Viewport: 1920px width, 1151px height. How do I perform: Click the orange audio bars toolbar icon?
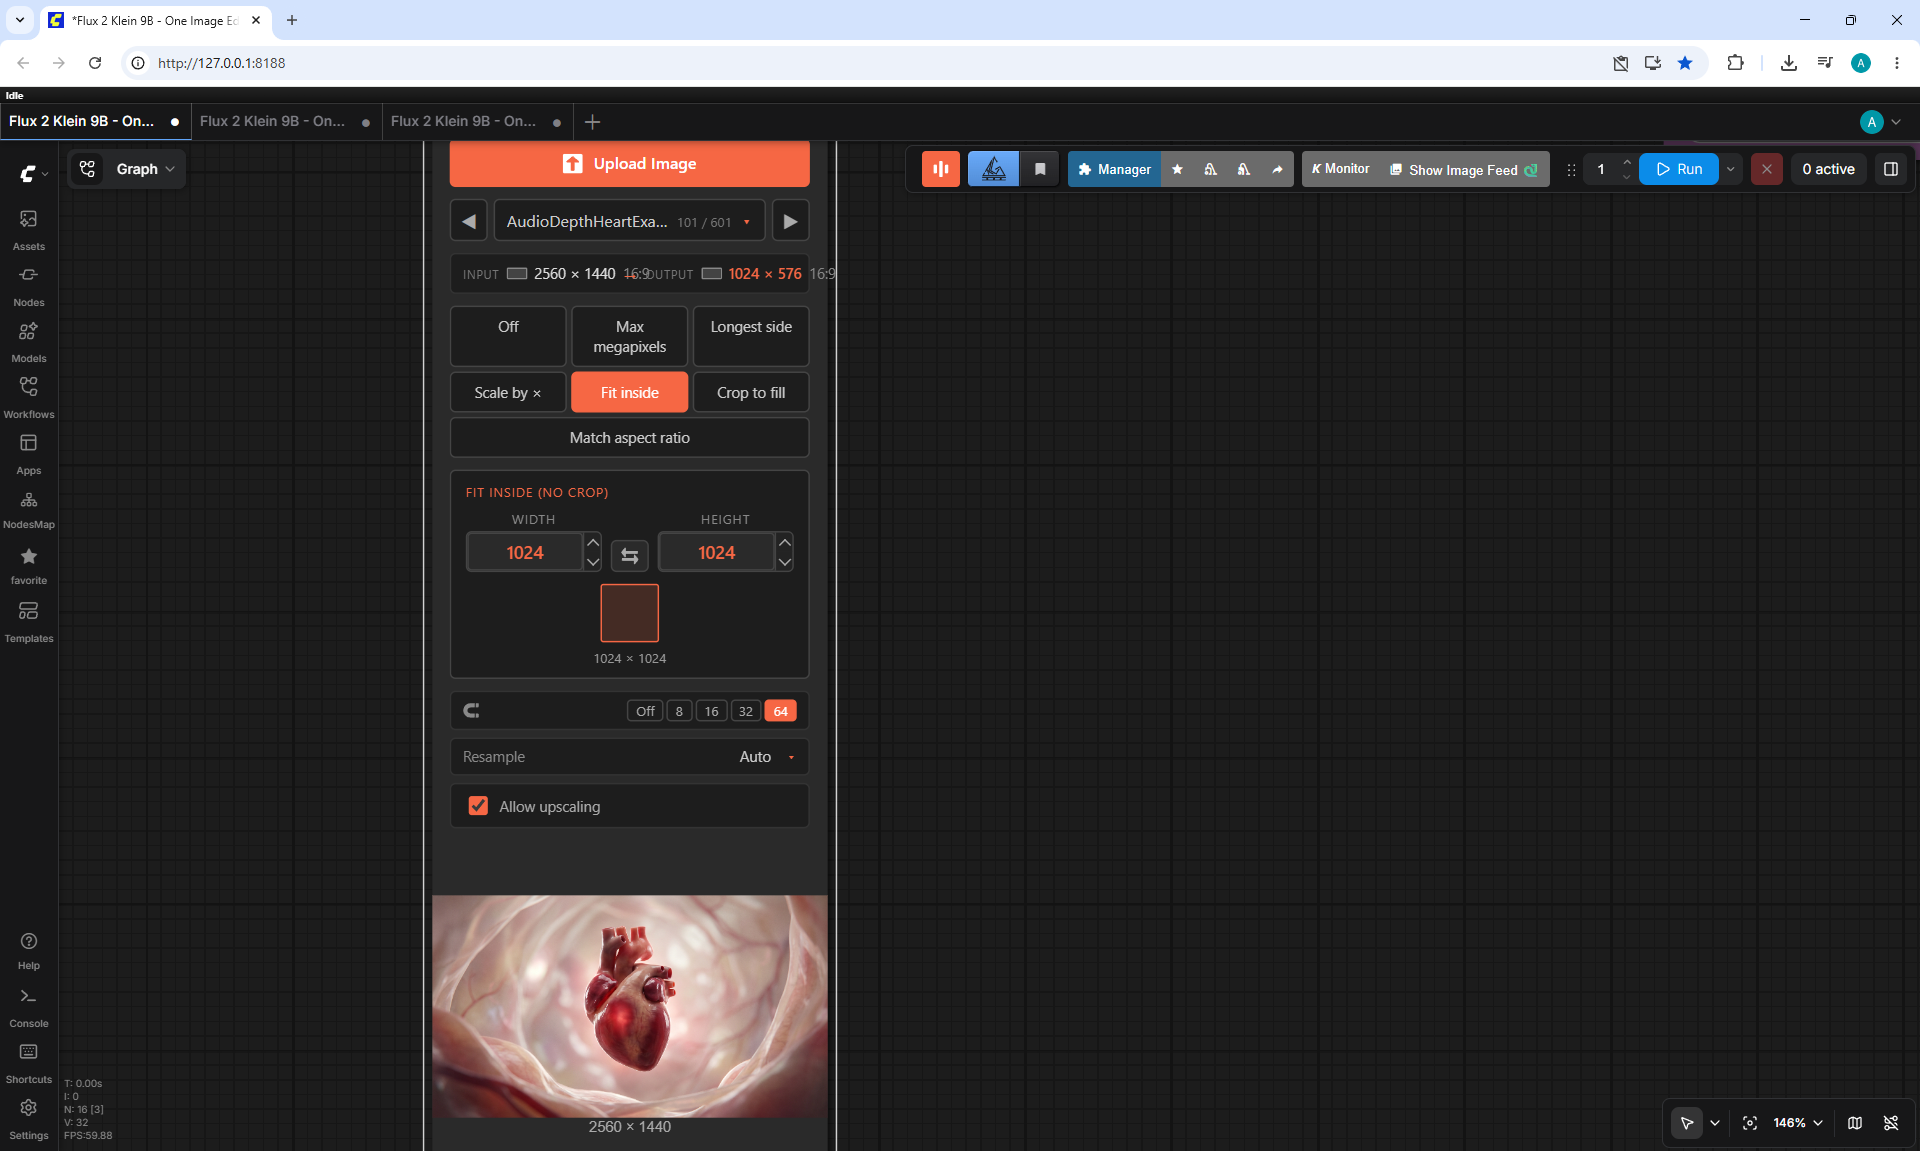(x=941, y=169)
